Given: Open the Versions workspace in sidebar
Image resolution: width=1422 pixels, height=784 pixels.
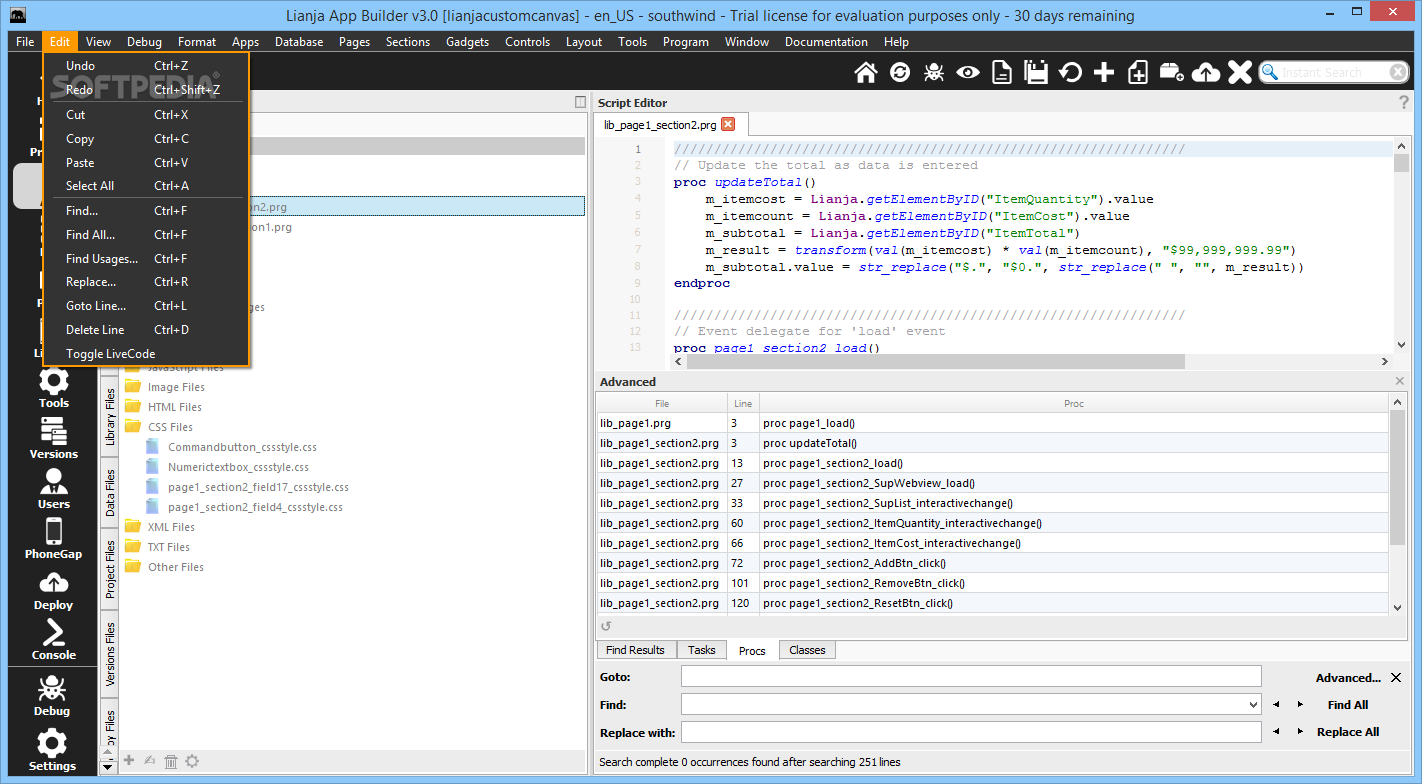Looking at the screenshot, I should click(x=53, y=438).
